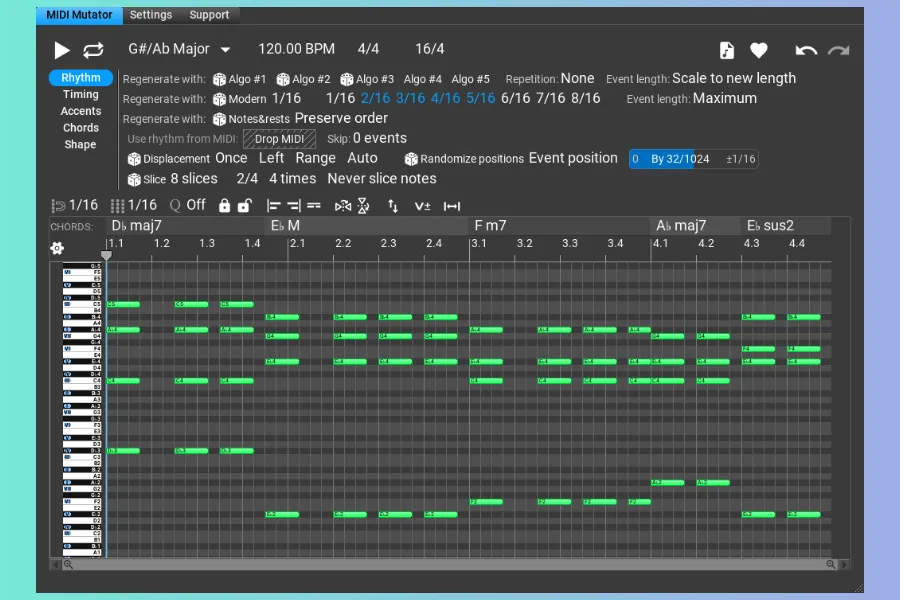Click the Slice dice icon
900x600 pixels.
click(134, 179)
